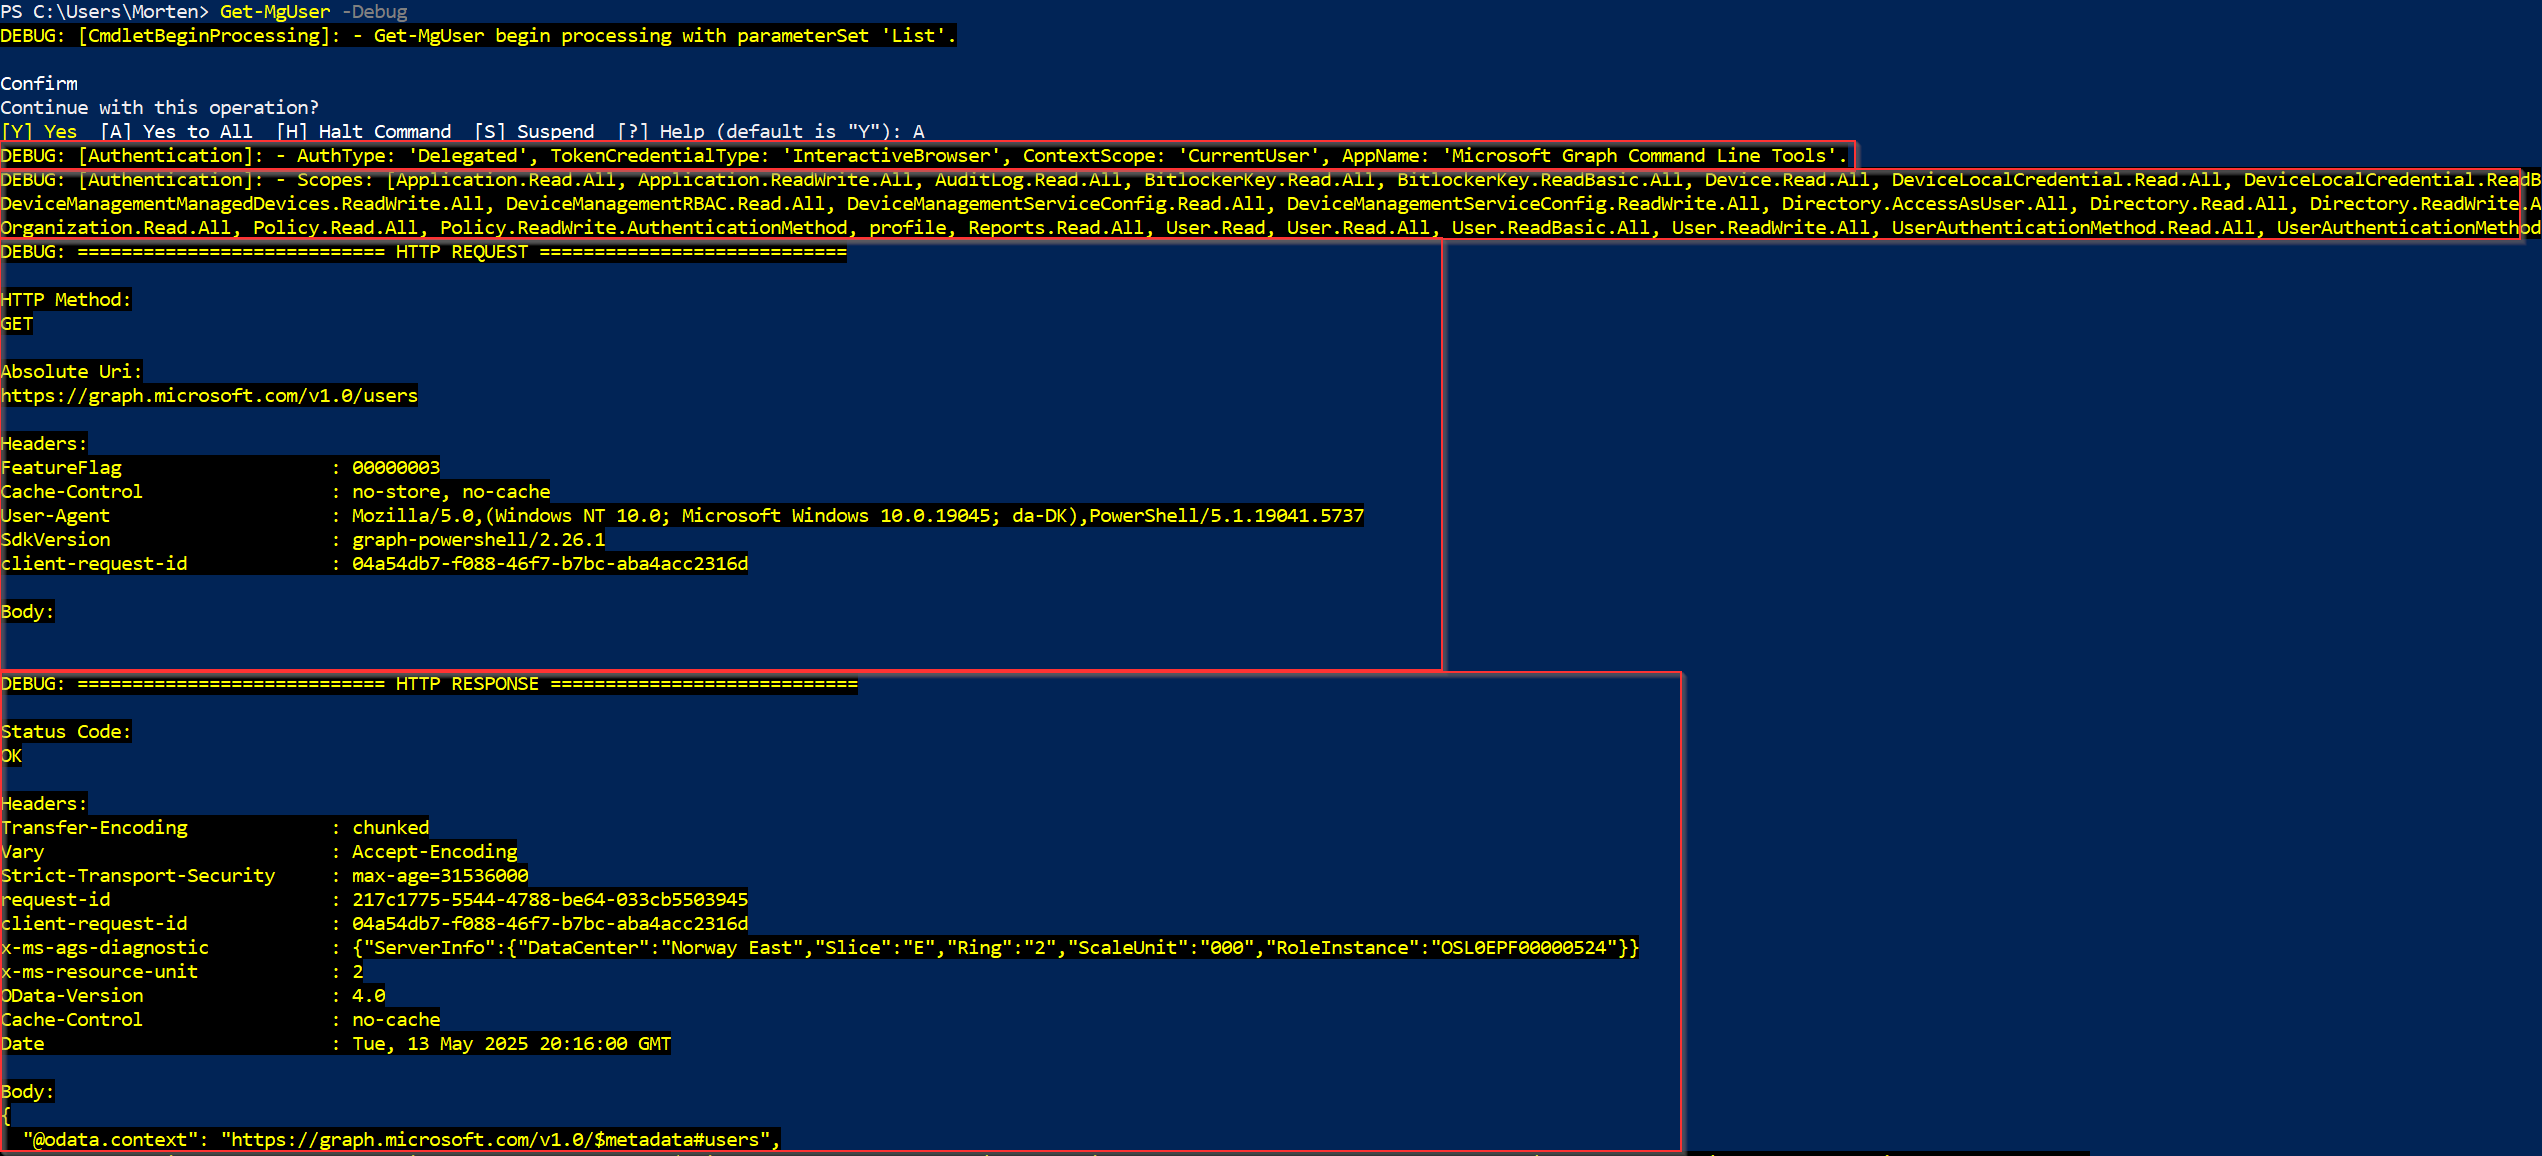Click SdkVersion 'graph-powershell/2.26.1'
This screenshot has width=2542, height=1156.
[479, 540]
